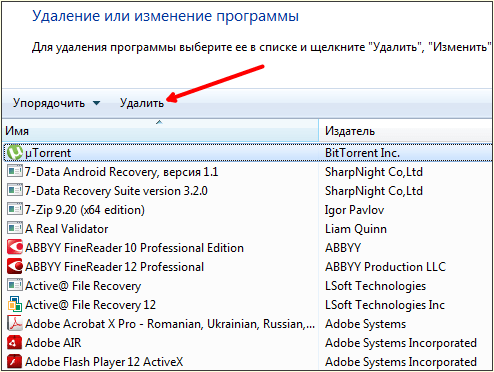Viewport: 494px width, 372px height.
Task: Click the A Real Validator icon
Action: [15, 229]
